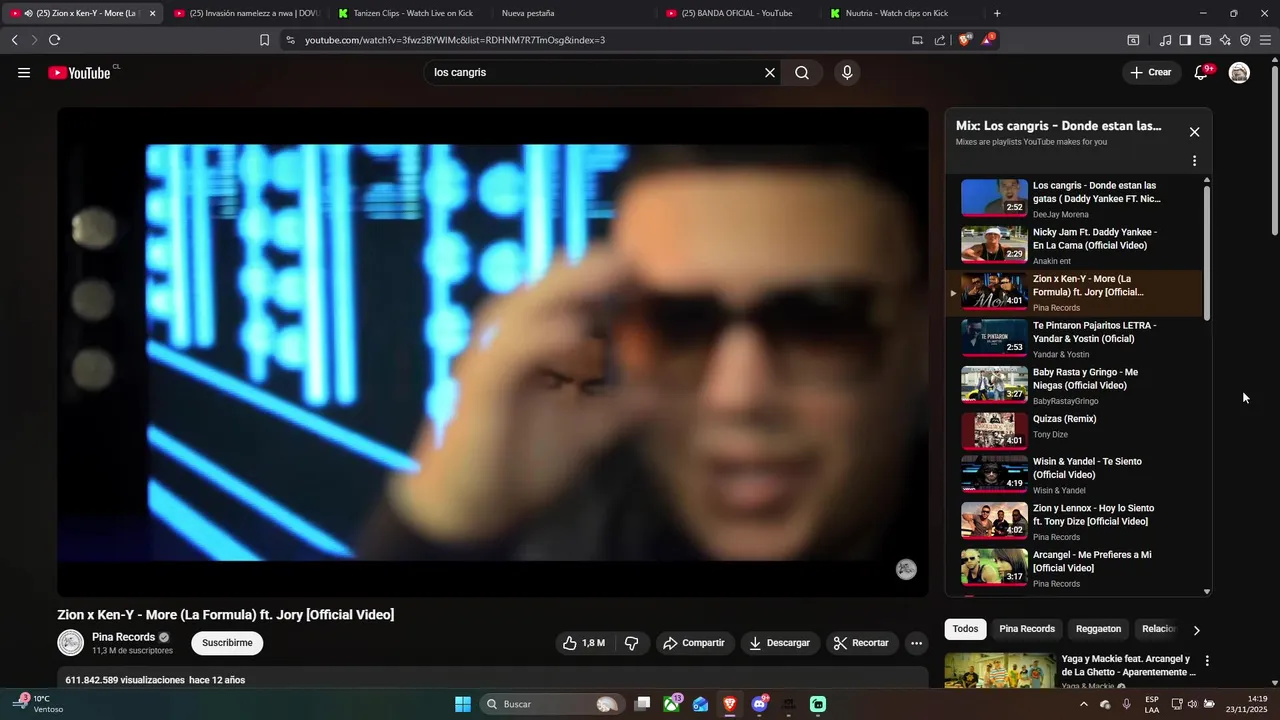Click the Descargar button
1280x720 pixels.
click(x=780, y=643)
